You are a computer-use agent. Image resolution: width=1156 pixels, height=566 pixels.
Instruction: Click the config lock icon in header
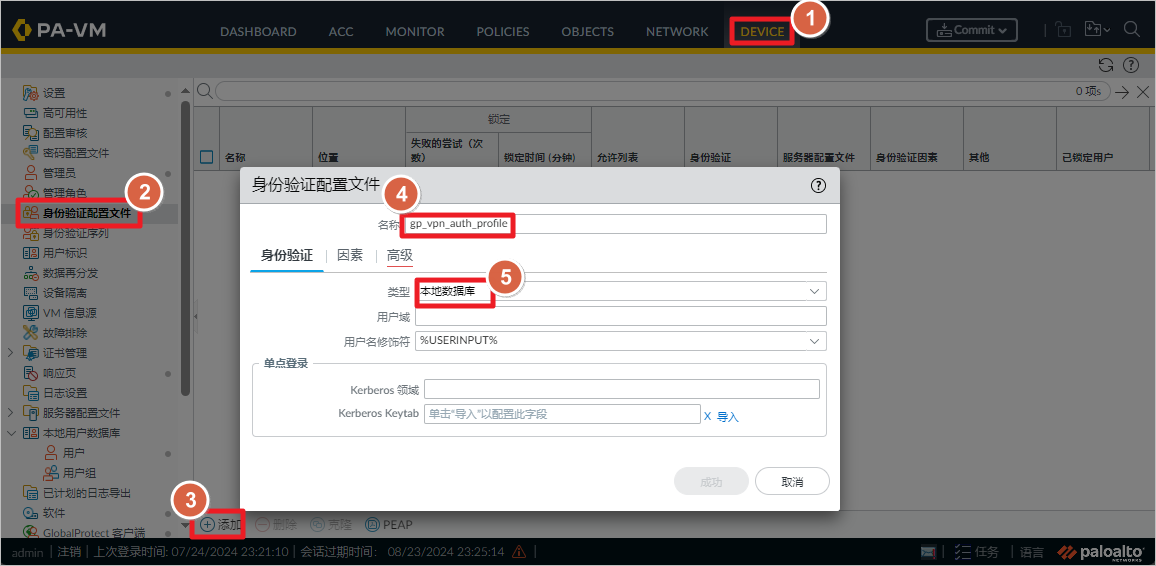[1063, 30]
